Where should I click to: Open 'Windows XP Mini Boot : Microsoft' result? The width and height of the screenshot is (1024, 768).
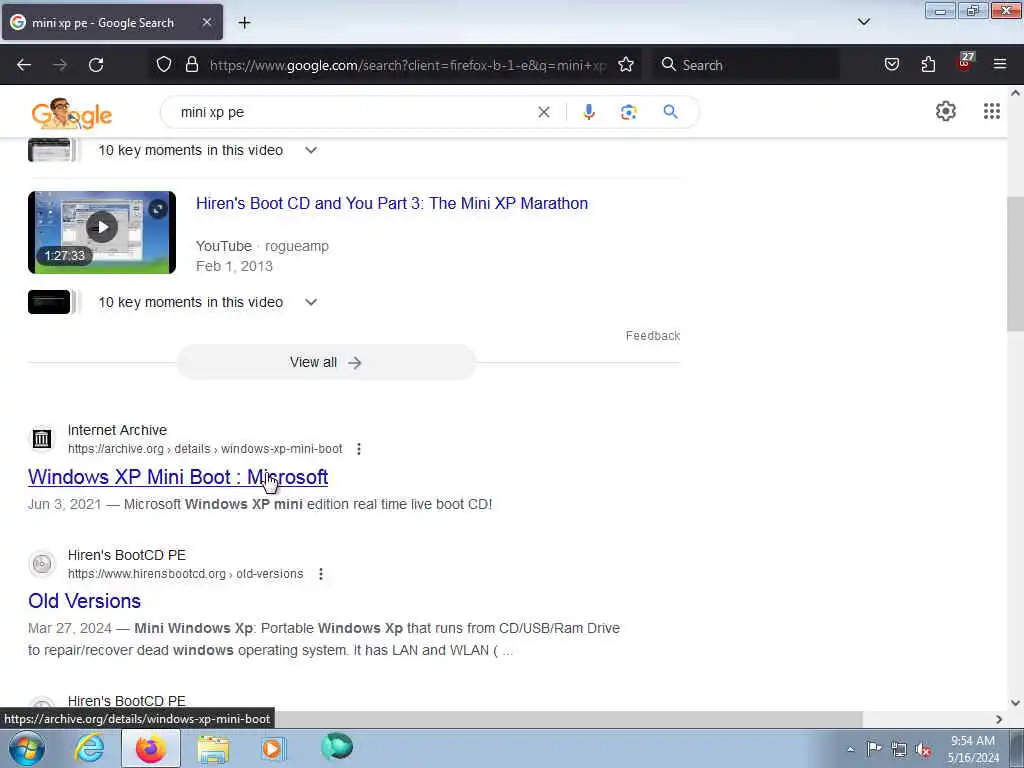click(178, 477)
